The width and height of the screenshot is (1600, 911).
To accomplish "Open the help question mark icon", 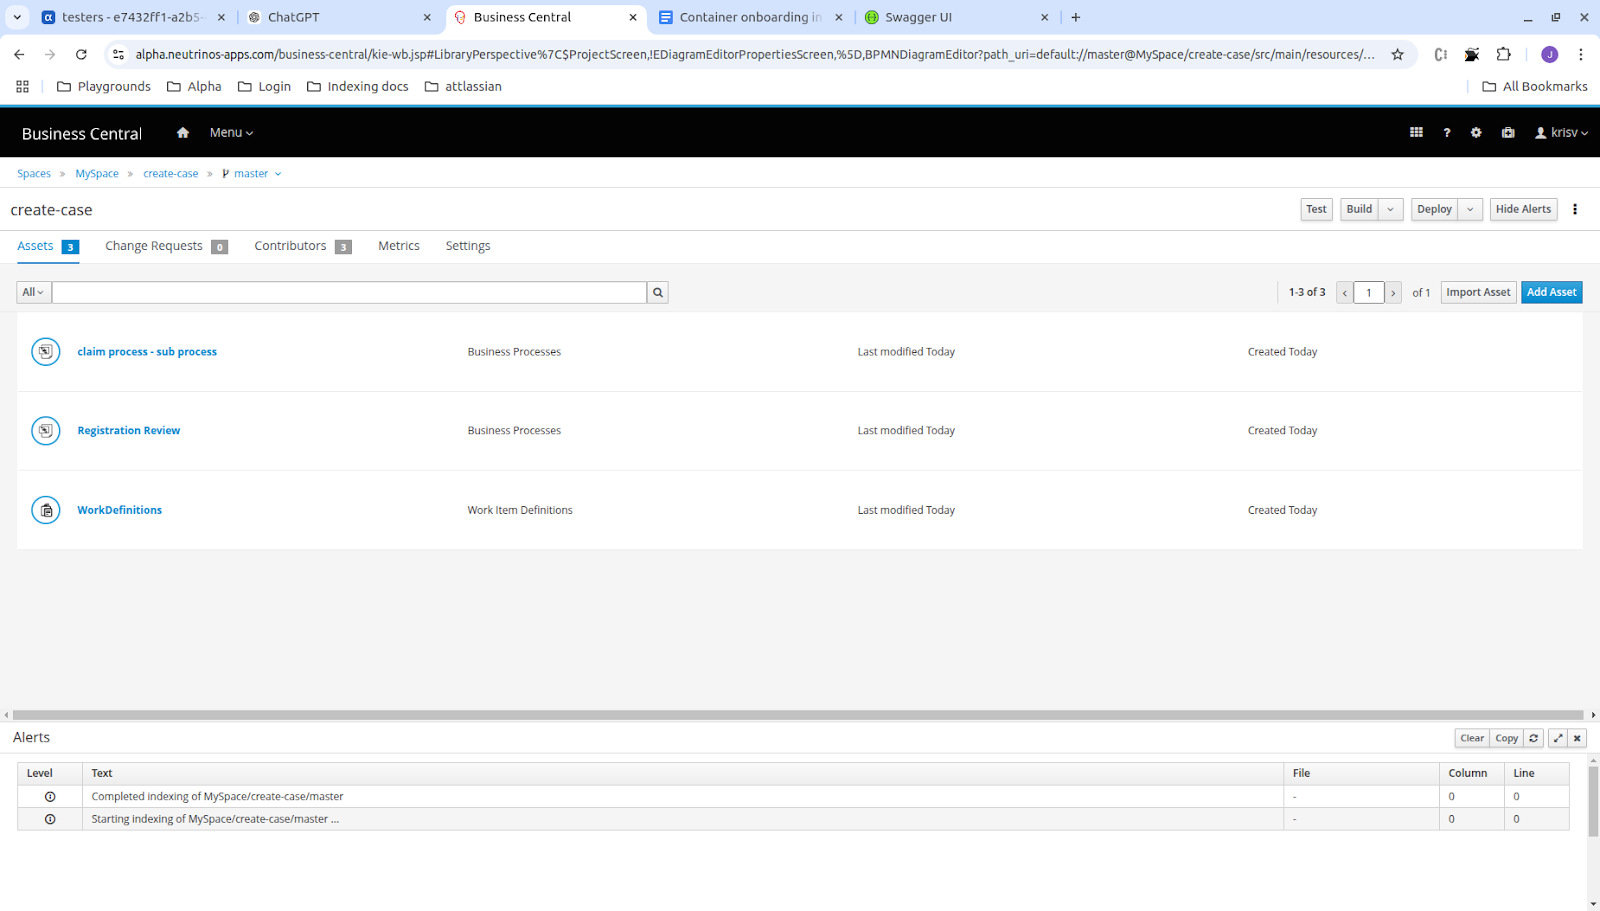I will point(1446,132).
